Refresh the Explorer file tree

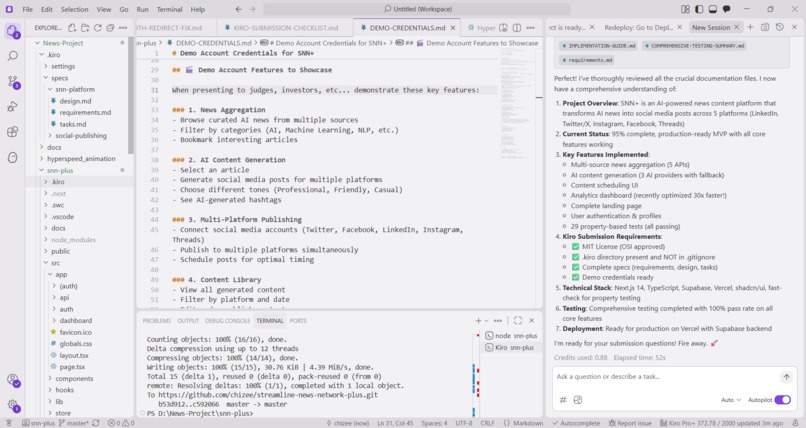click(x=98, y=28)
